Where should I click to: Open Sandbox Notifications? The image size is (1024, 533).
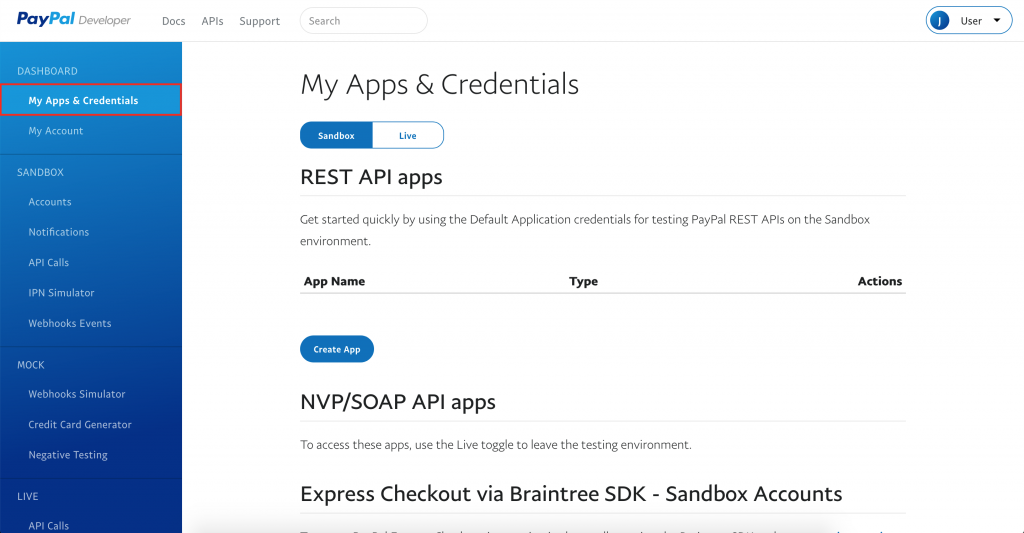(x=59, y=232)
